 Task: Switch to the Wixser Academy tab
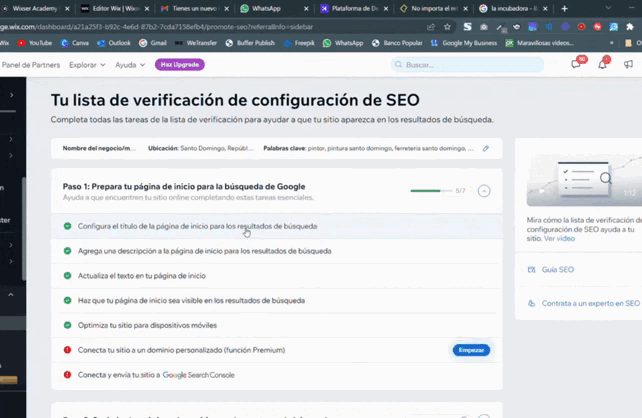(x=35, y=9)
